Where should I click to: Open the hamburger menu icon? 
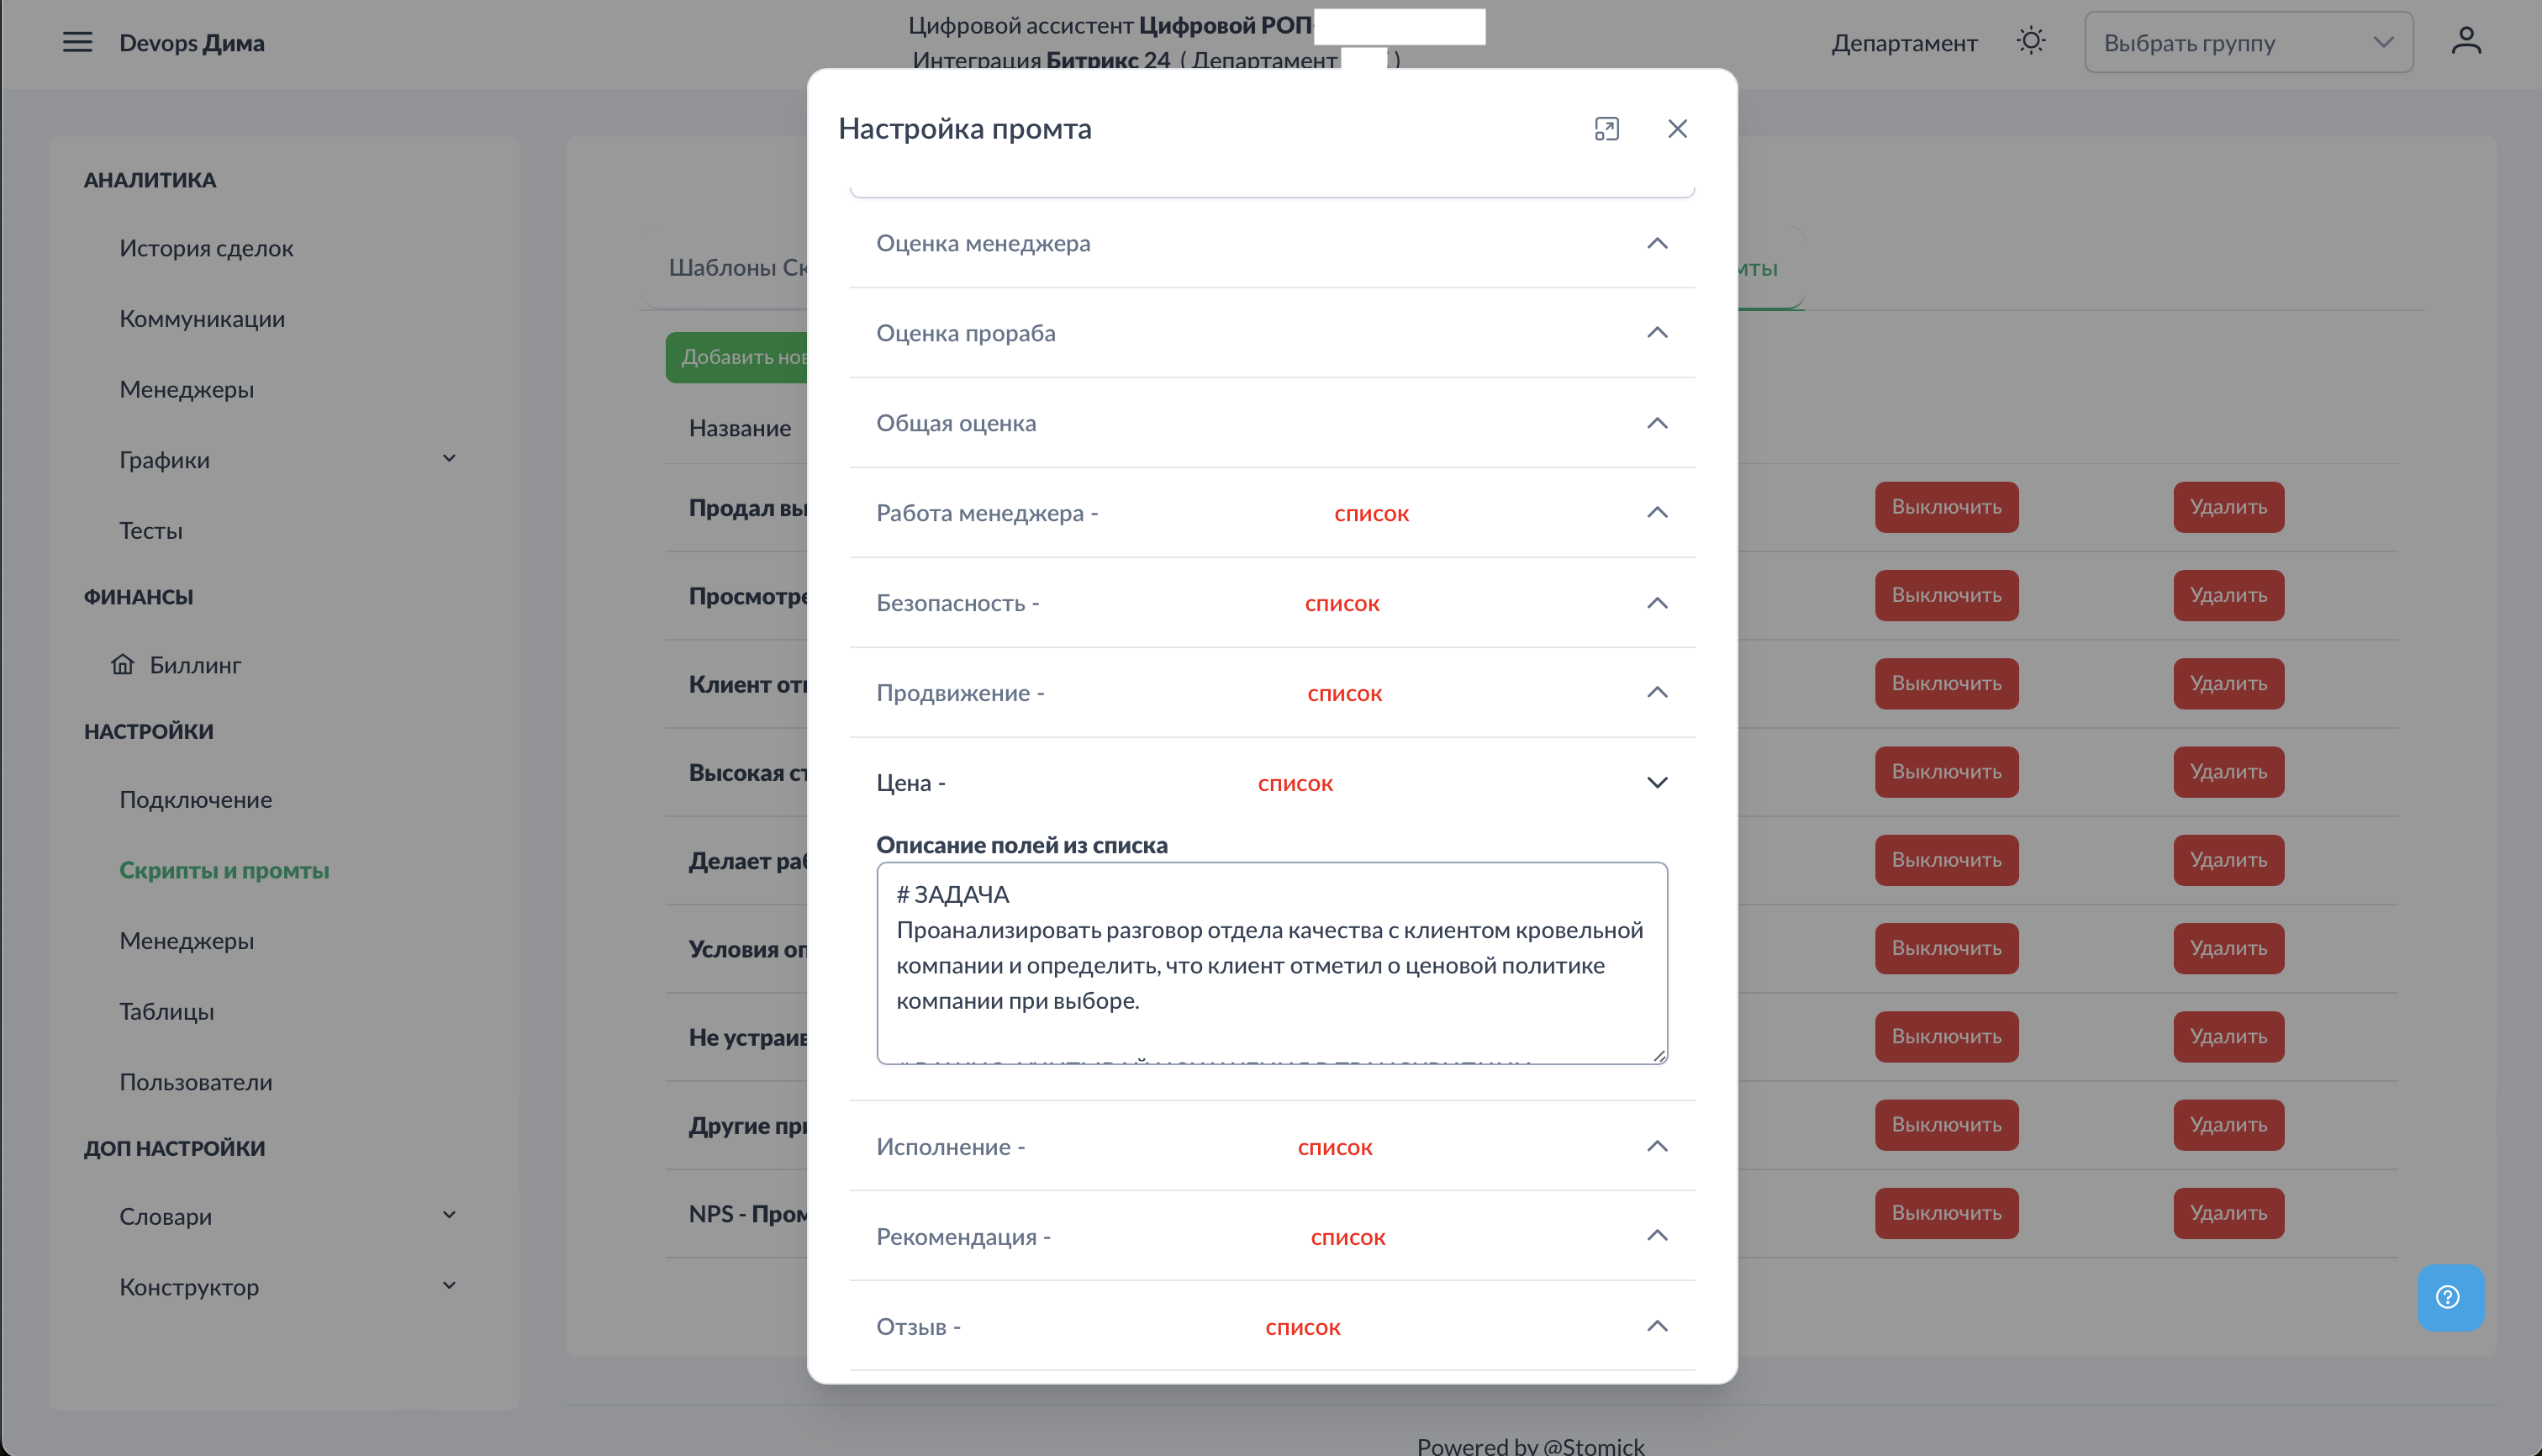(x=77, y=42)
